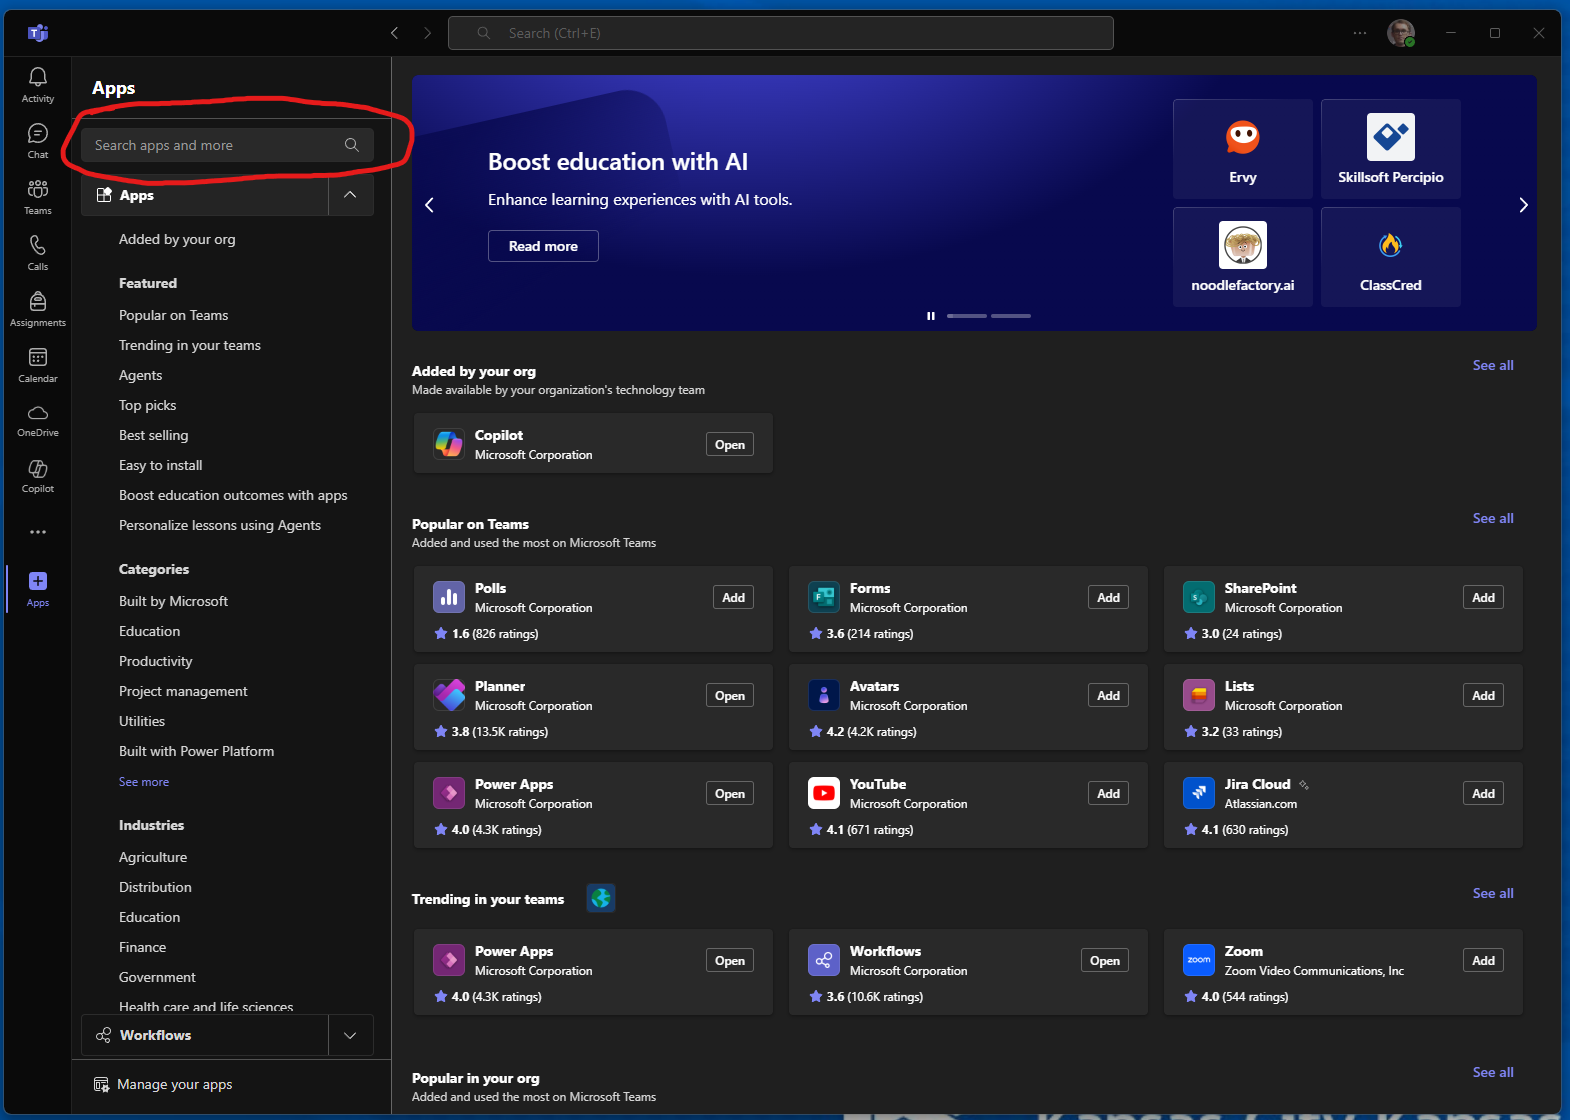1570x1120 pixels.
Task: Show previous banner slide
Action: 430,205
